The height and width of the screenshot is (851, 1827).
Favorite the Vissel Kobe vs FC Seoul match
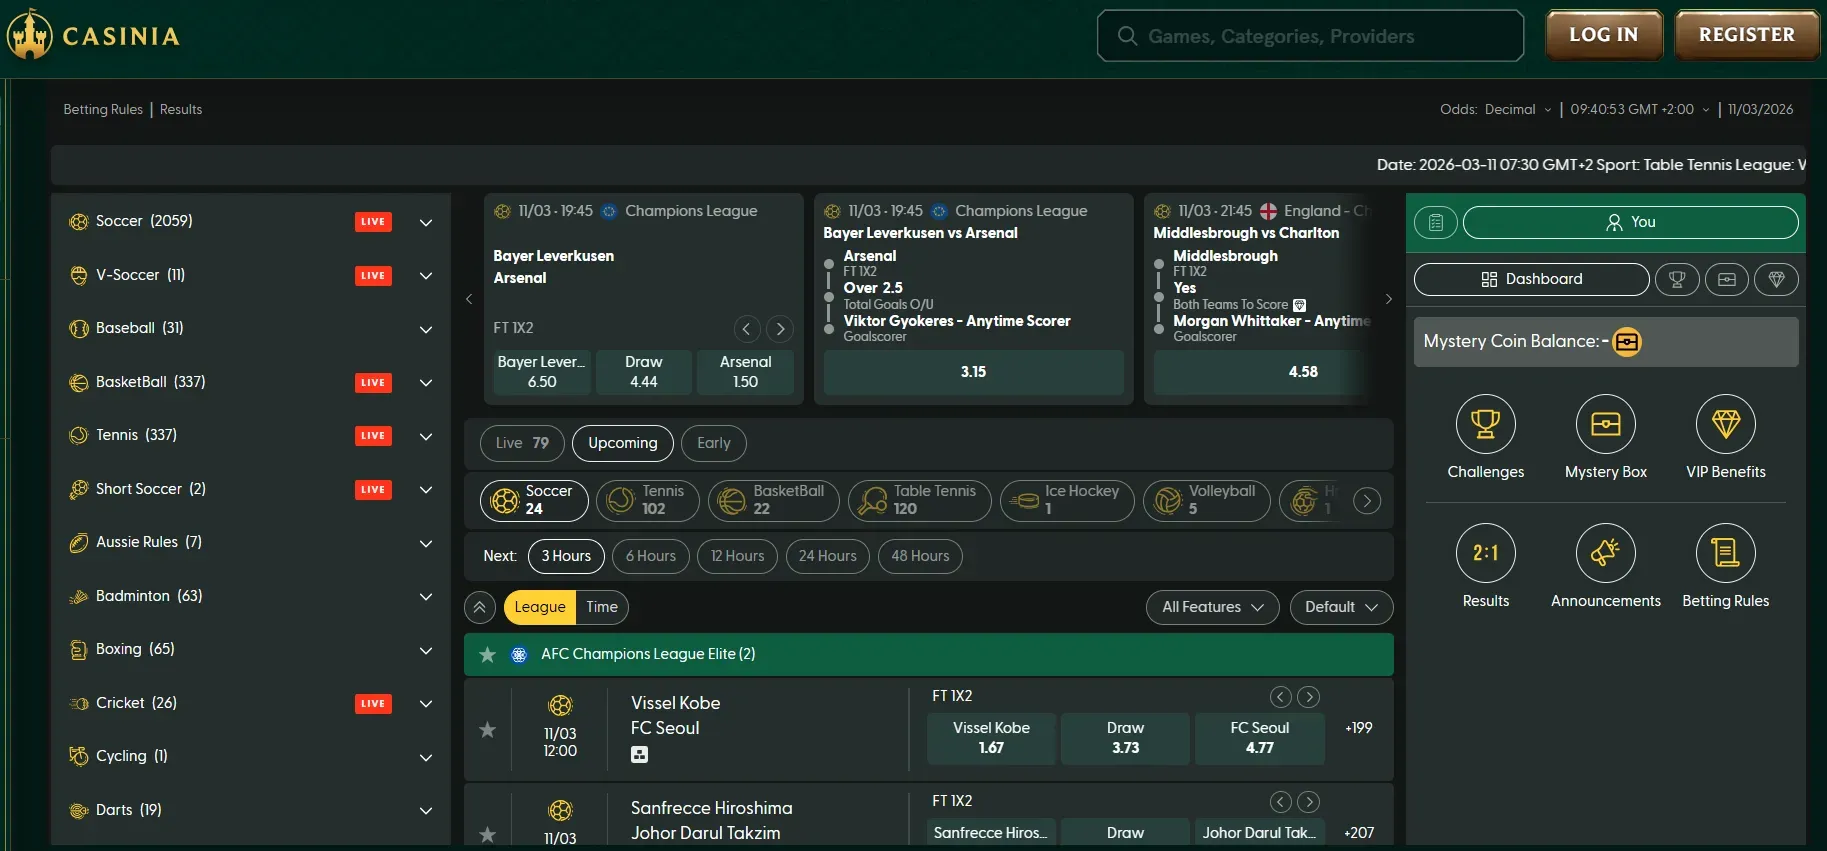pos(487,730)
